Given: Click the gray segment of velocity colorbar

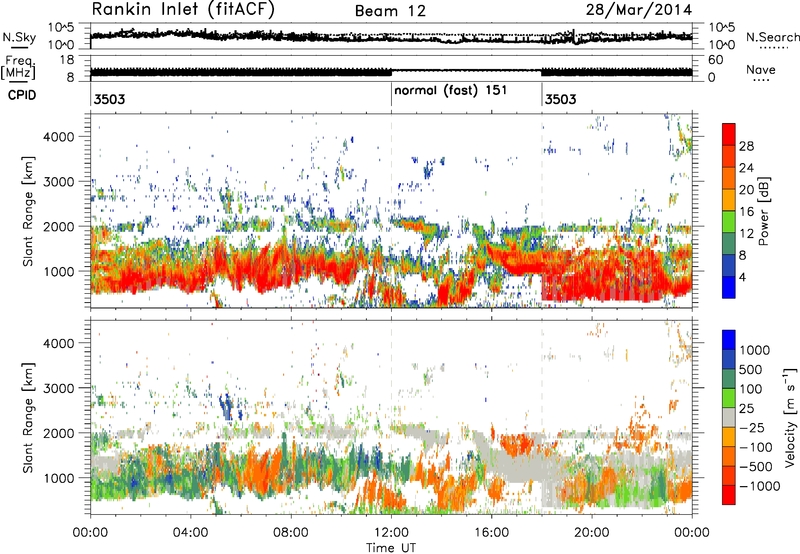Looking at the screenshot, I should pos(729,417).
